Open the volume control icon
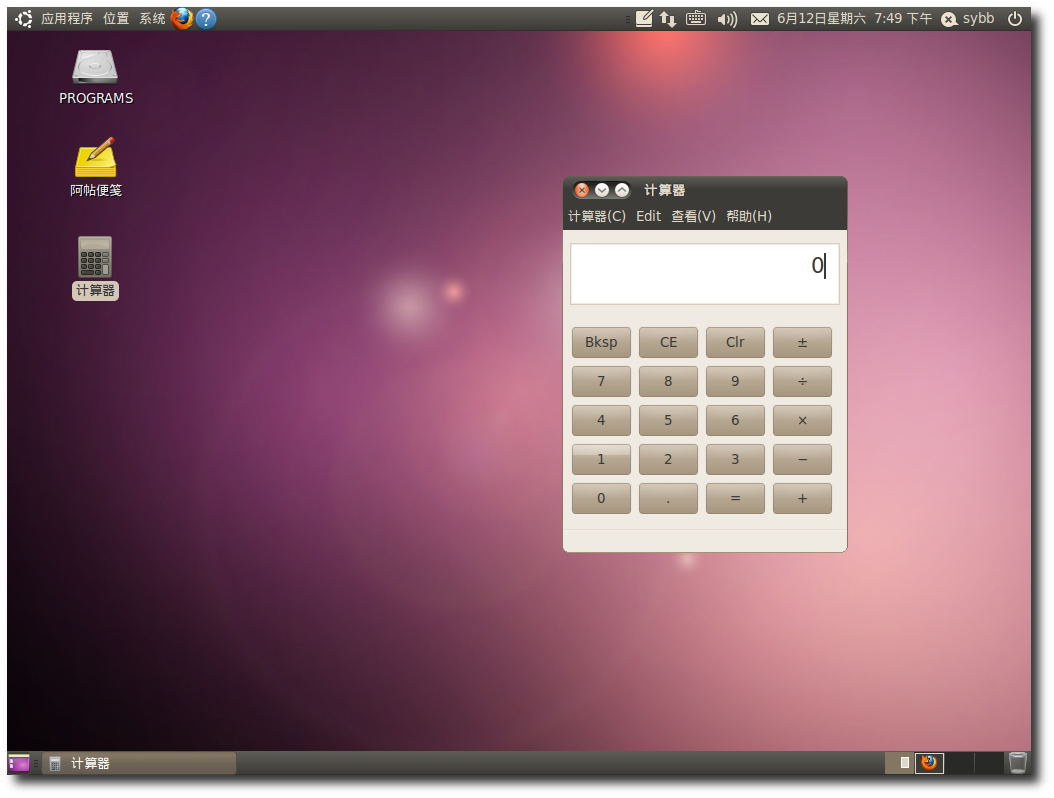Screen dimensions: 1054x798 [727, 19]
